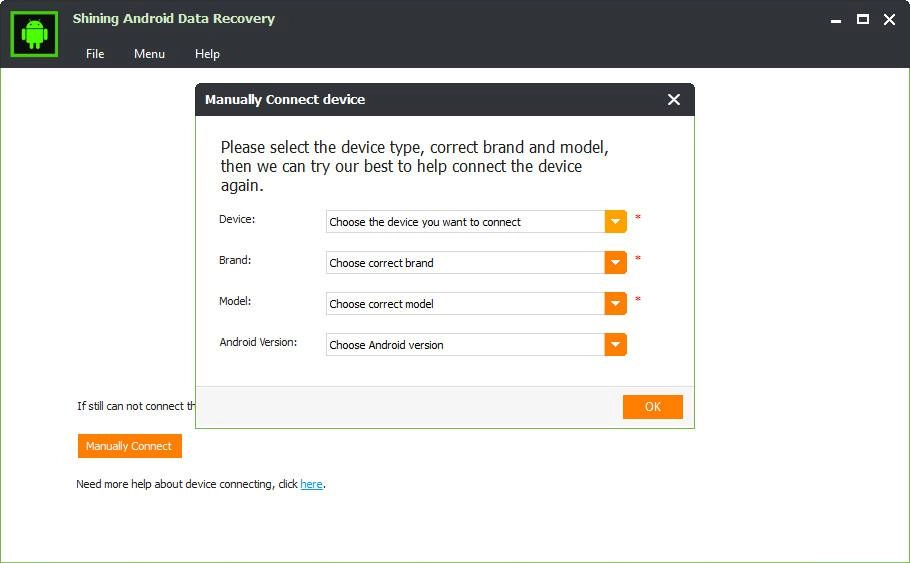Image resolution: width=910 pixels, height=563 pixels.
Task: Open the File menu
Action: coord(95,54)
